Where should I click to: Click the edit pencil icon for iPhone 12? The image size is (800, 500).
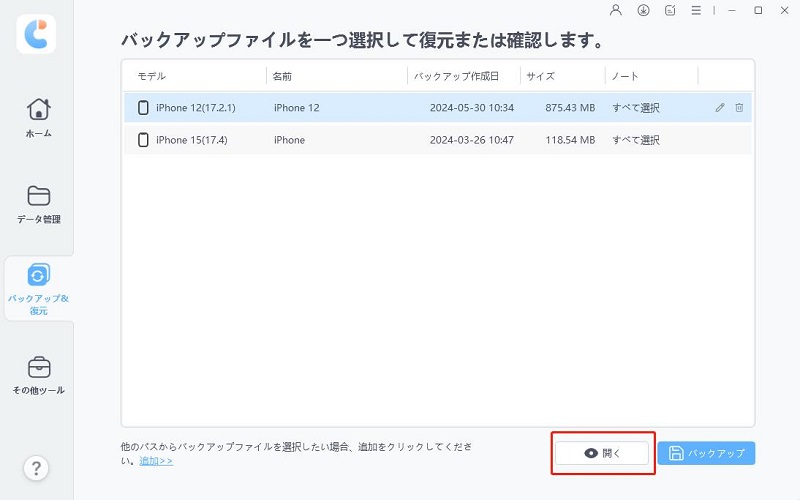pos(720,108)
